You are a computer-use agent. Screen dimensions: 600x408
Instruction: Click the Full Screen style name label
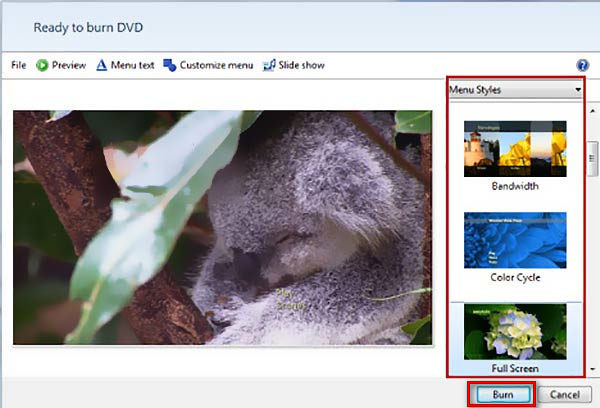(515, 369)
